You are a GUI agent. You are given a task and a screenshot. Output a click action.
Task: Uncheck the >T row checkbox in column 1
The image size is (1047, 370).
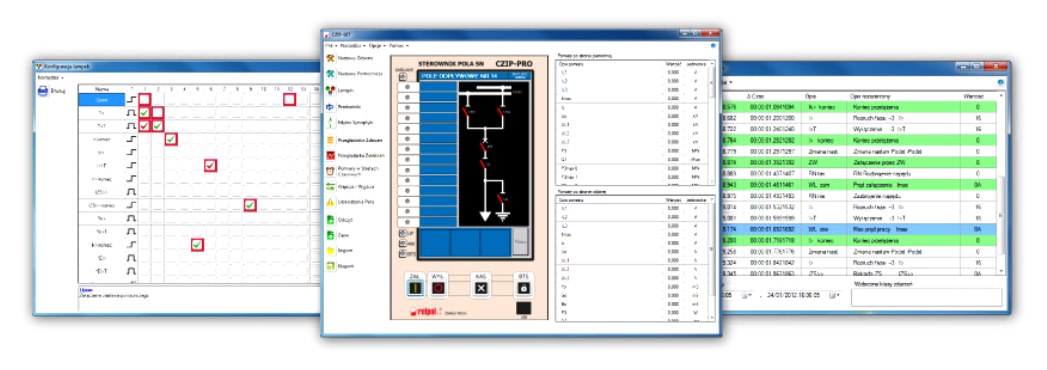pyautogui.click(x=144, y=126)
